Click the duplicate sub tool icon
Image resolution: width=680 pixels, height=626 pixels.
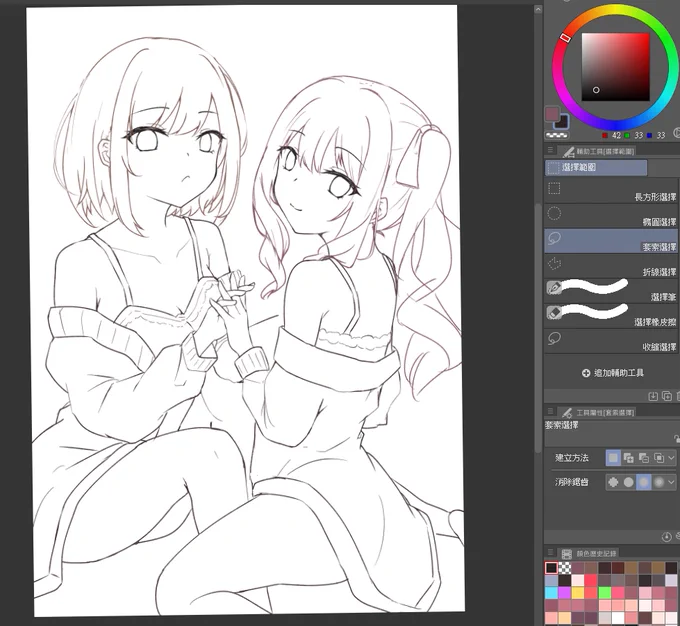[667, 396]
